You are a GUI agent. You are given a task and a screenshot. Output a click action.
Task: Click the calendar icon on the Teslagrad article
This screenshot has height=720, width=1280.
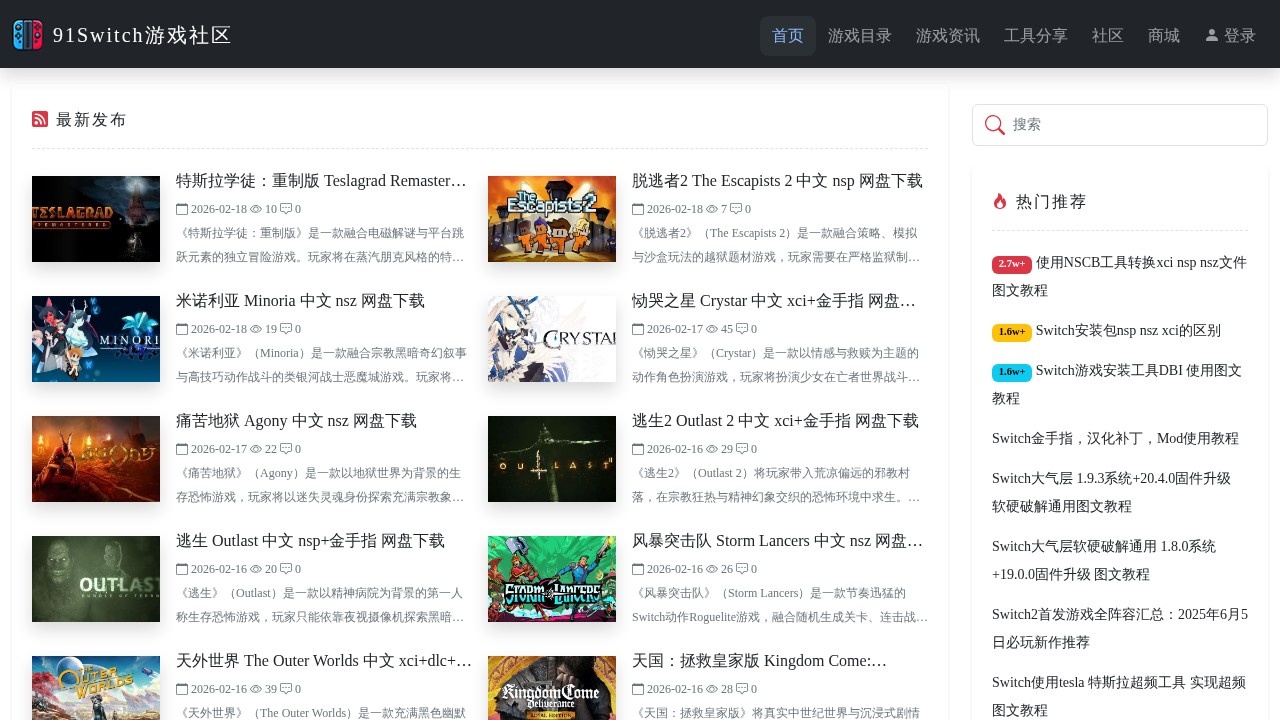182,209
